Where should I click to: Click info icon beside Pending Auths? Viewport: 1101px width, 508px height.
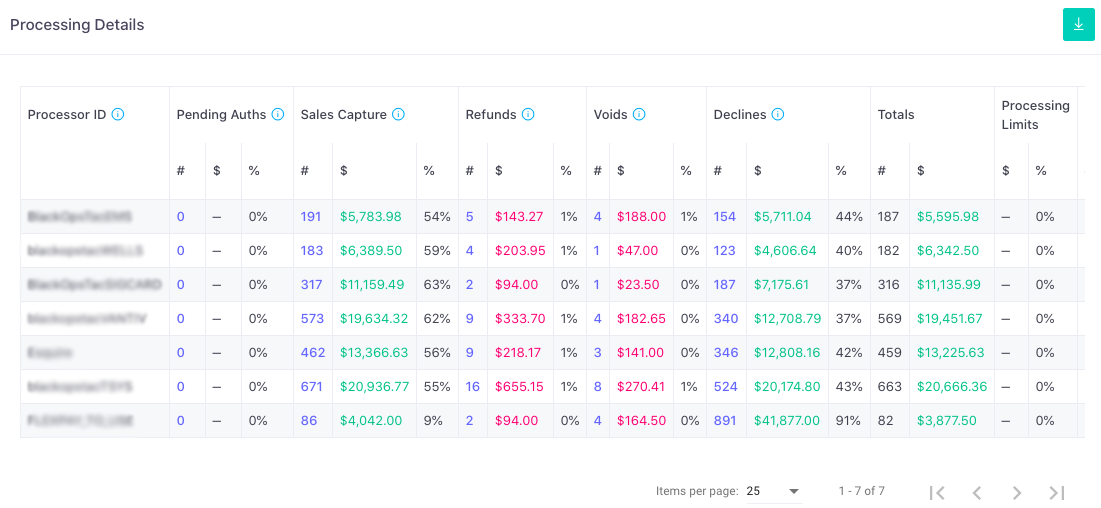pyautogui.click(x=277, y=115)
